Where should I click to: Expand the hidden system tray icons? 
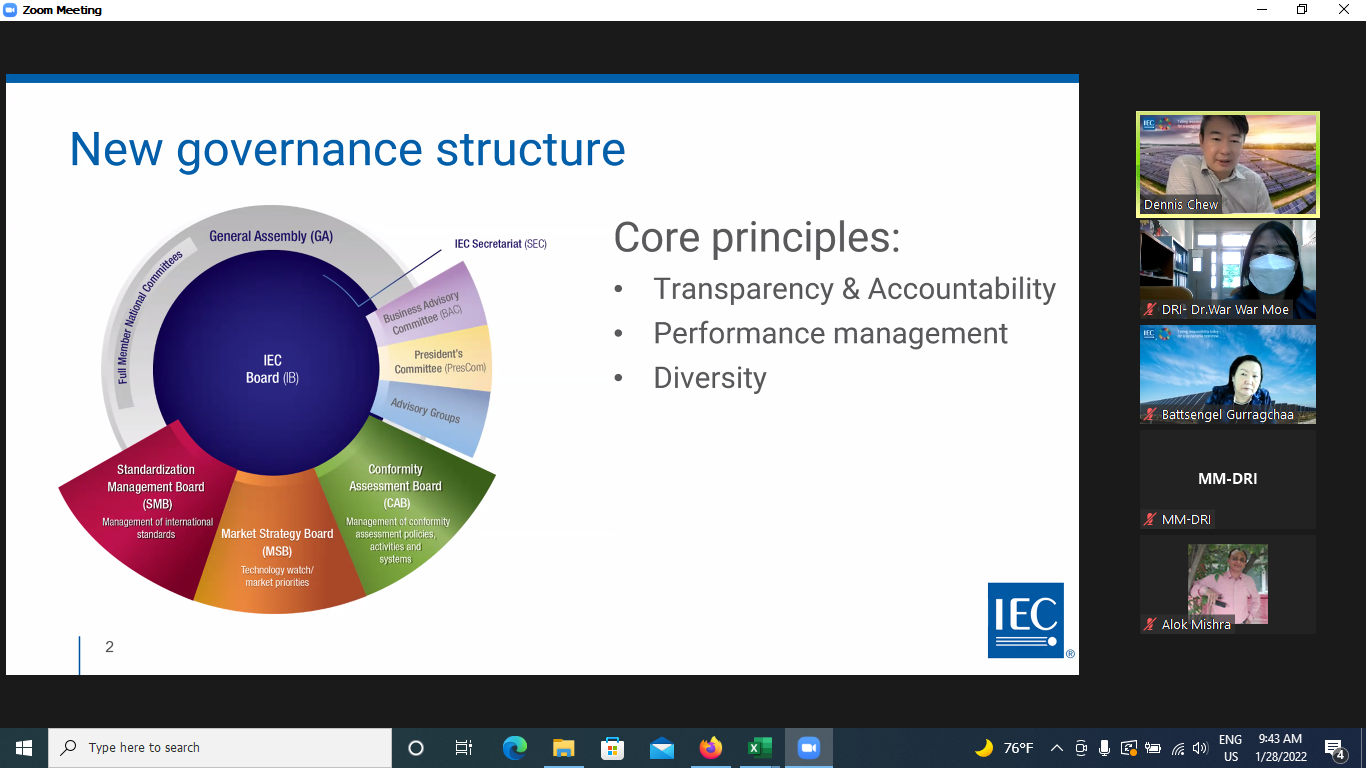[x=1056, y=747]
